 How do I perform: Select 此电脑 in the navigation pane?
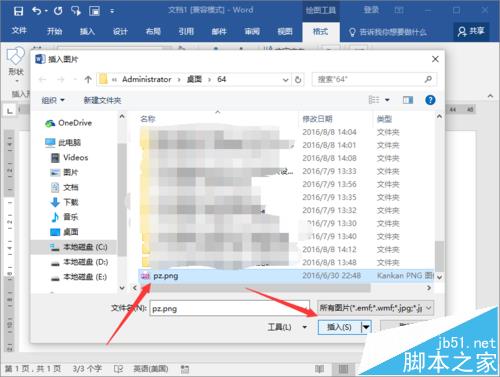(x=63, y=143)
